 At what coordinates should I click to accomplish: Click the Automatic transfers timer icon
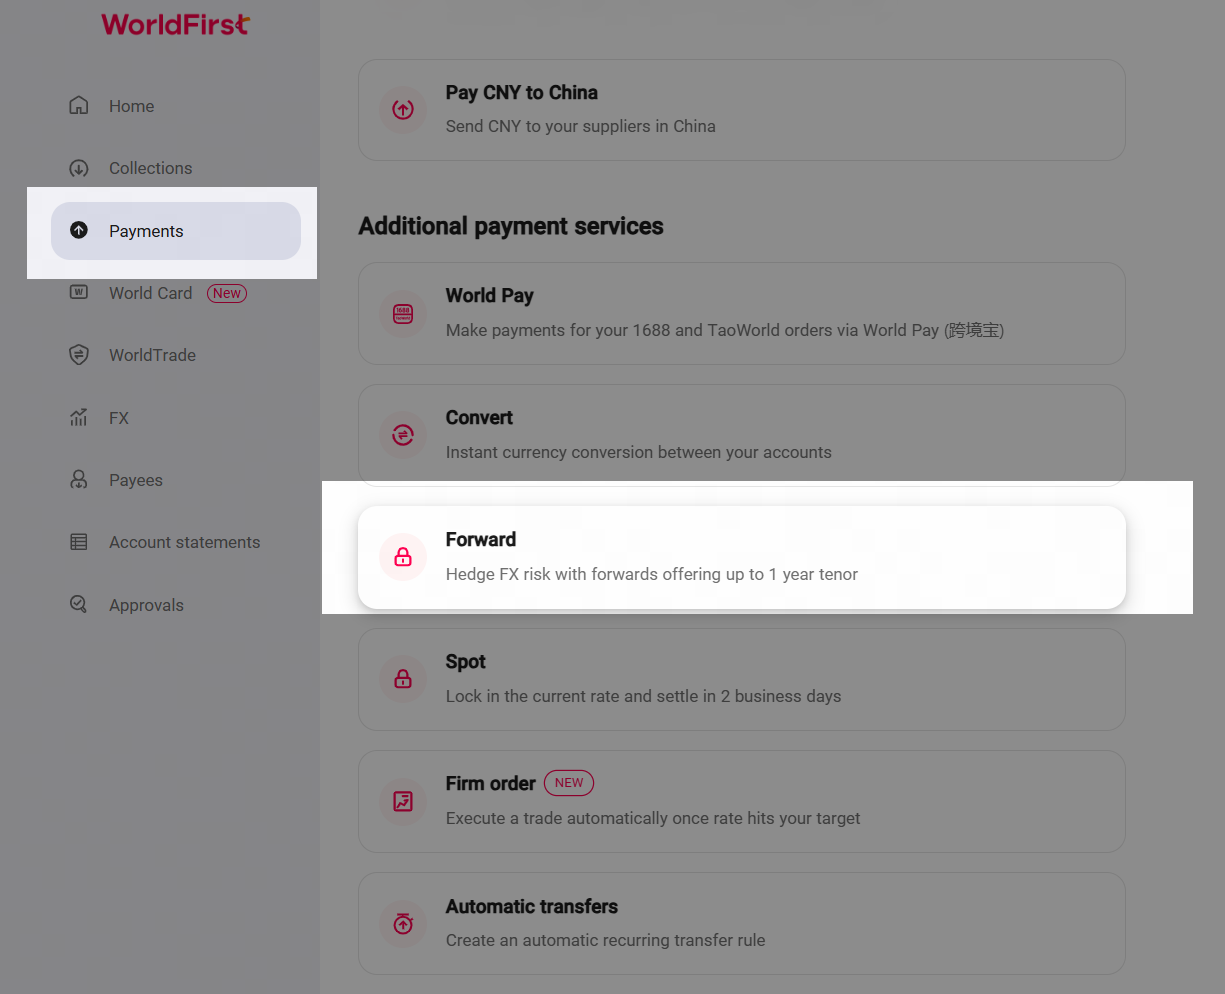(x=403, y=923)
